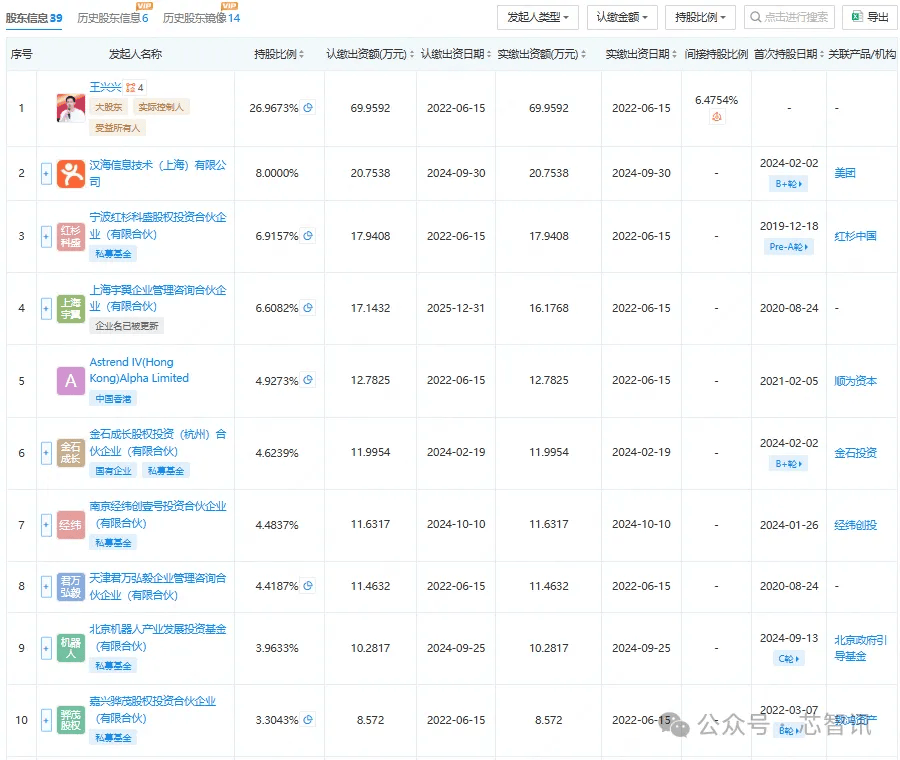Sort by 首次持股日期 column header
The image size is (900, 760).
click(x=789, y=54)
